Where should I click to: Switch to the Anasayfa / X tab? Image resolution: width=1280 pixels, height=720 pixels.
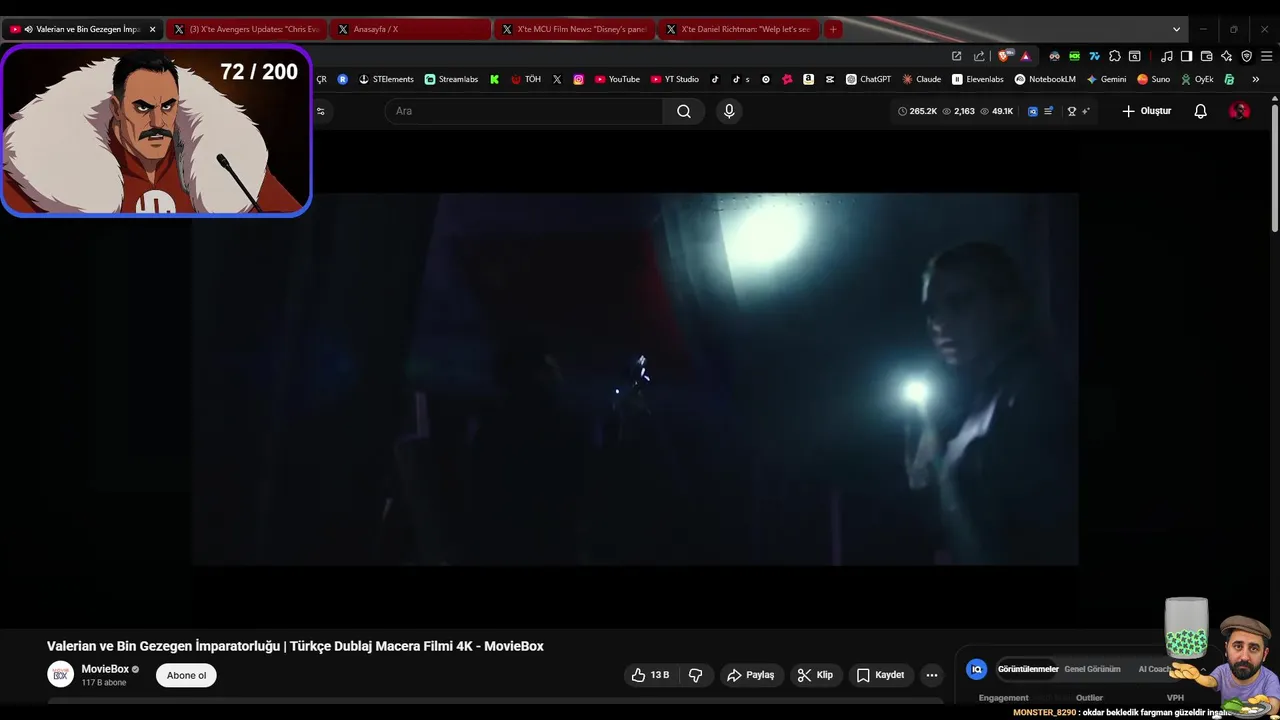(411, 29)
